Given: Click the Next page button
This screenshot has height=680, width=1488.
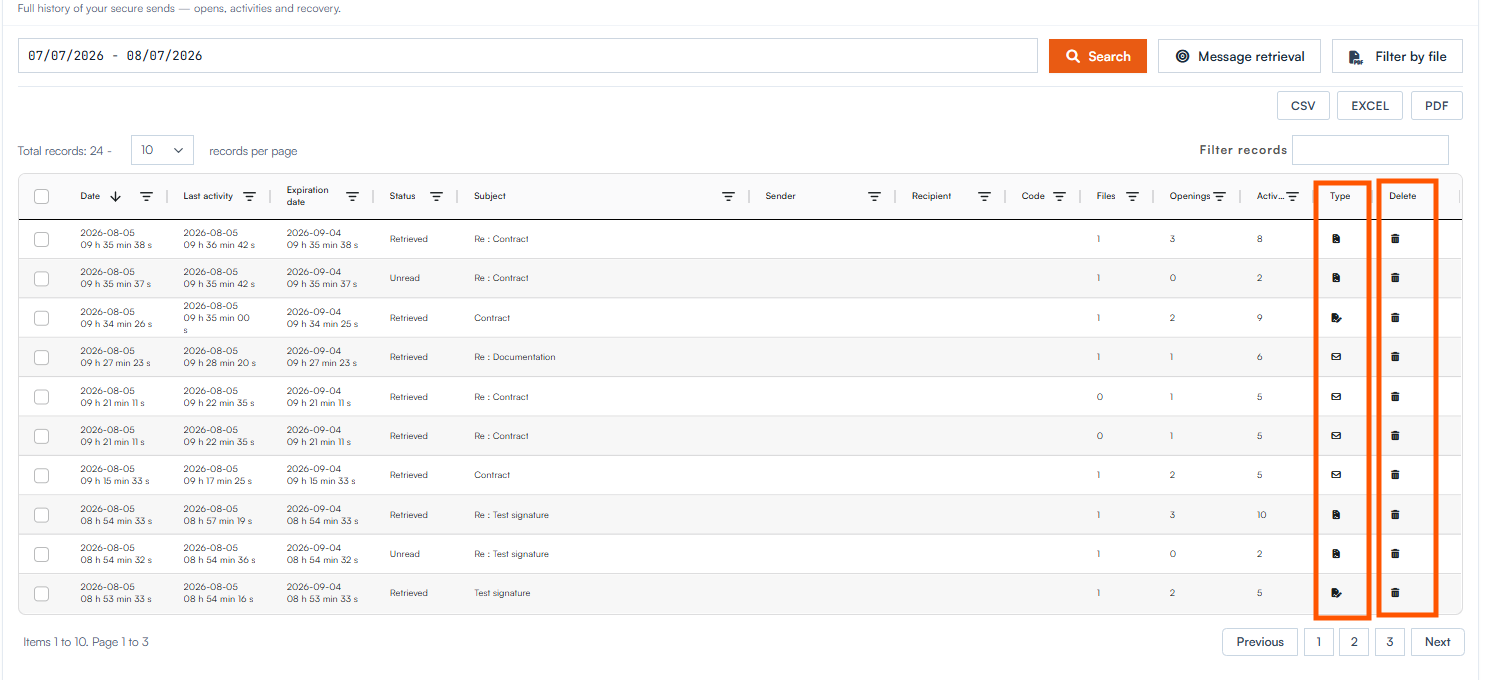Looking at the screenshot, I should click(1437, 642).
